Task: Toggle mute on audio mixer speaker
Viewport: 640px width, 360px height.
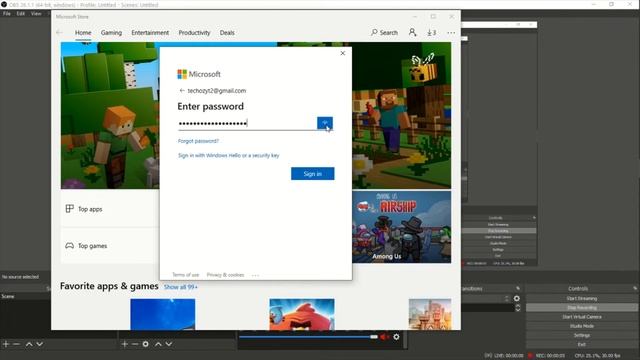Action: pyautogui.click(x=384, y=337)
